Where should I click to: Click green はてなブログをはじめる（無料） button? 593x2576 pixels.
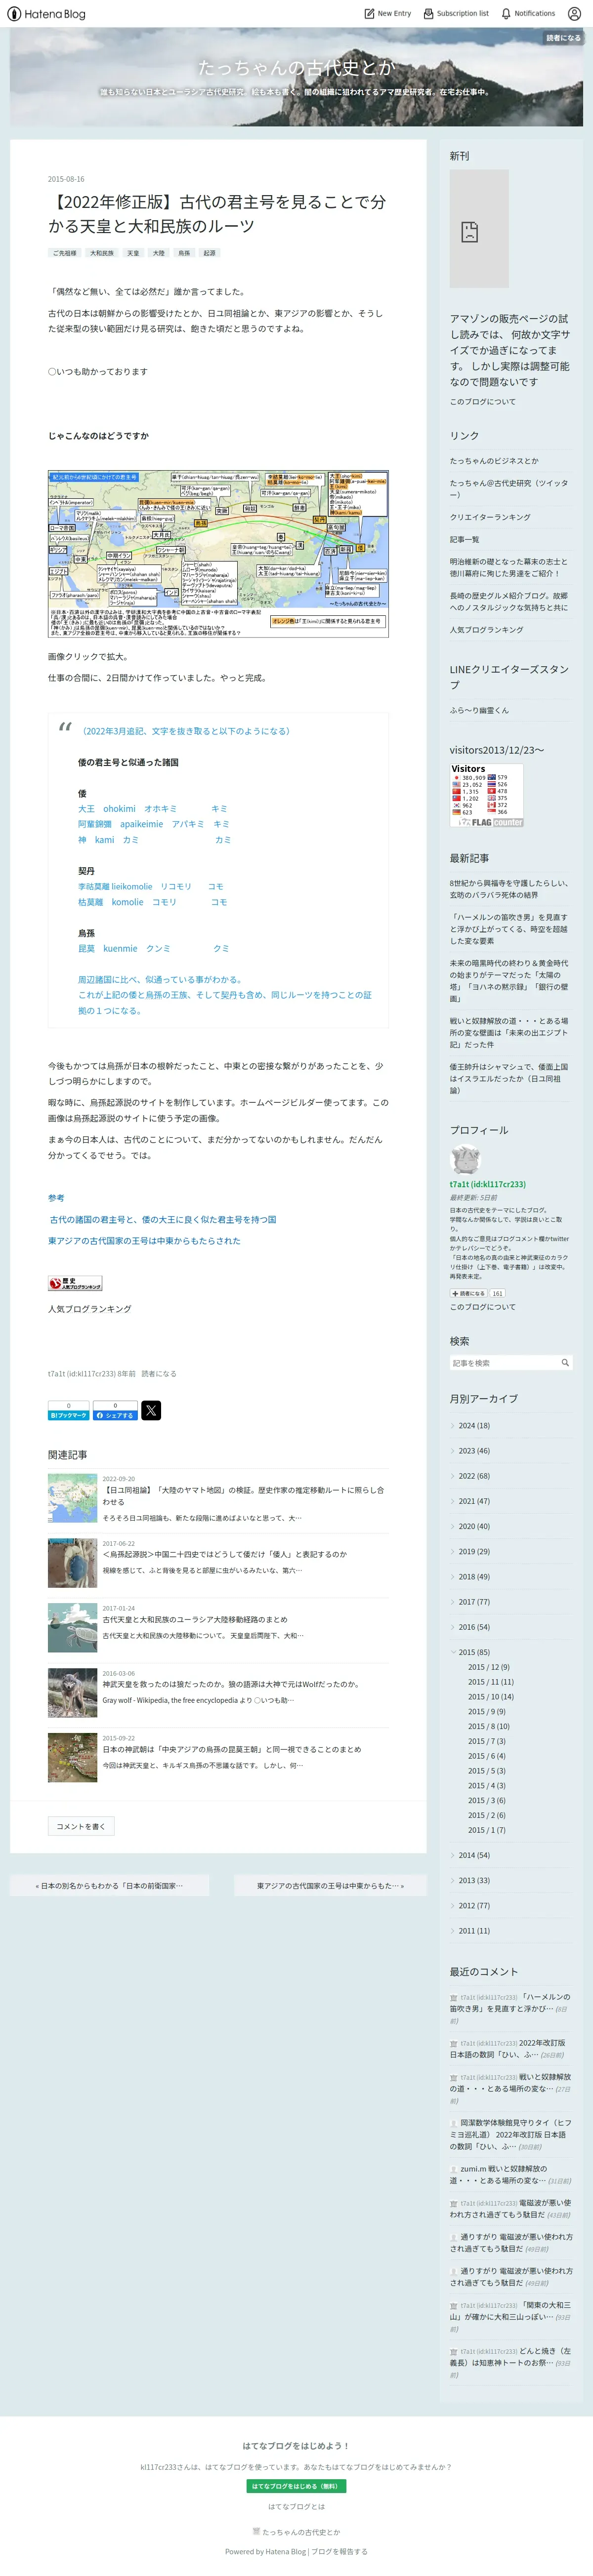click(x=296, y=2486)
